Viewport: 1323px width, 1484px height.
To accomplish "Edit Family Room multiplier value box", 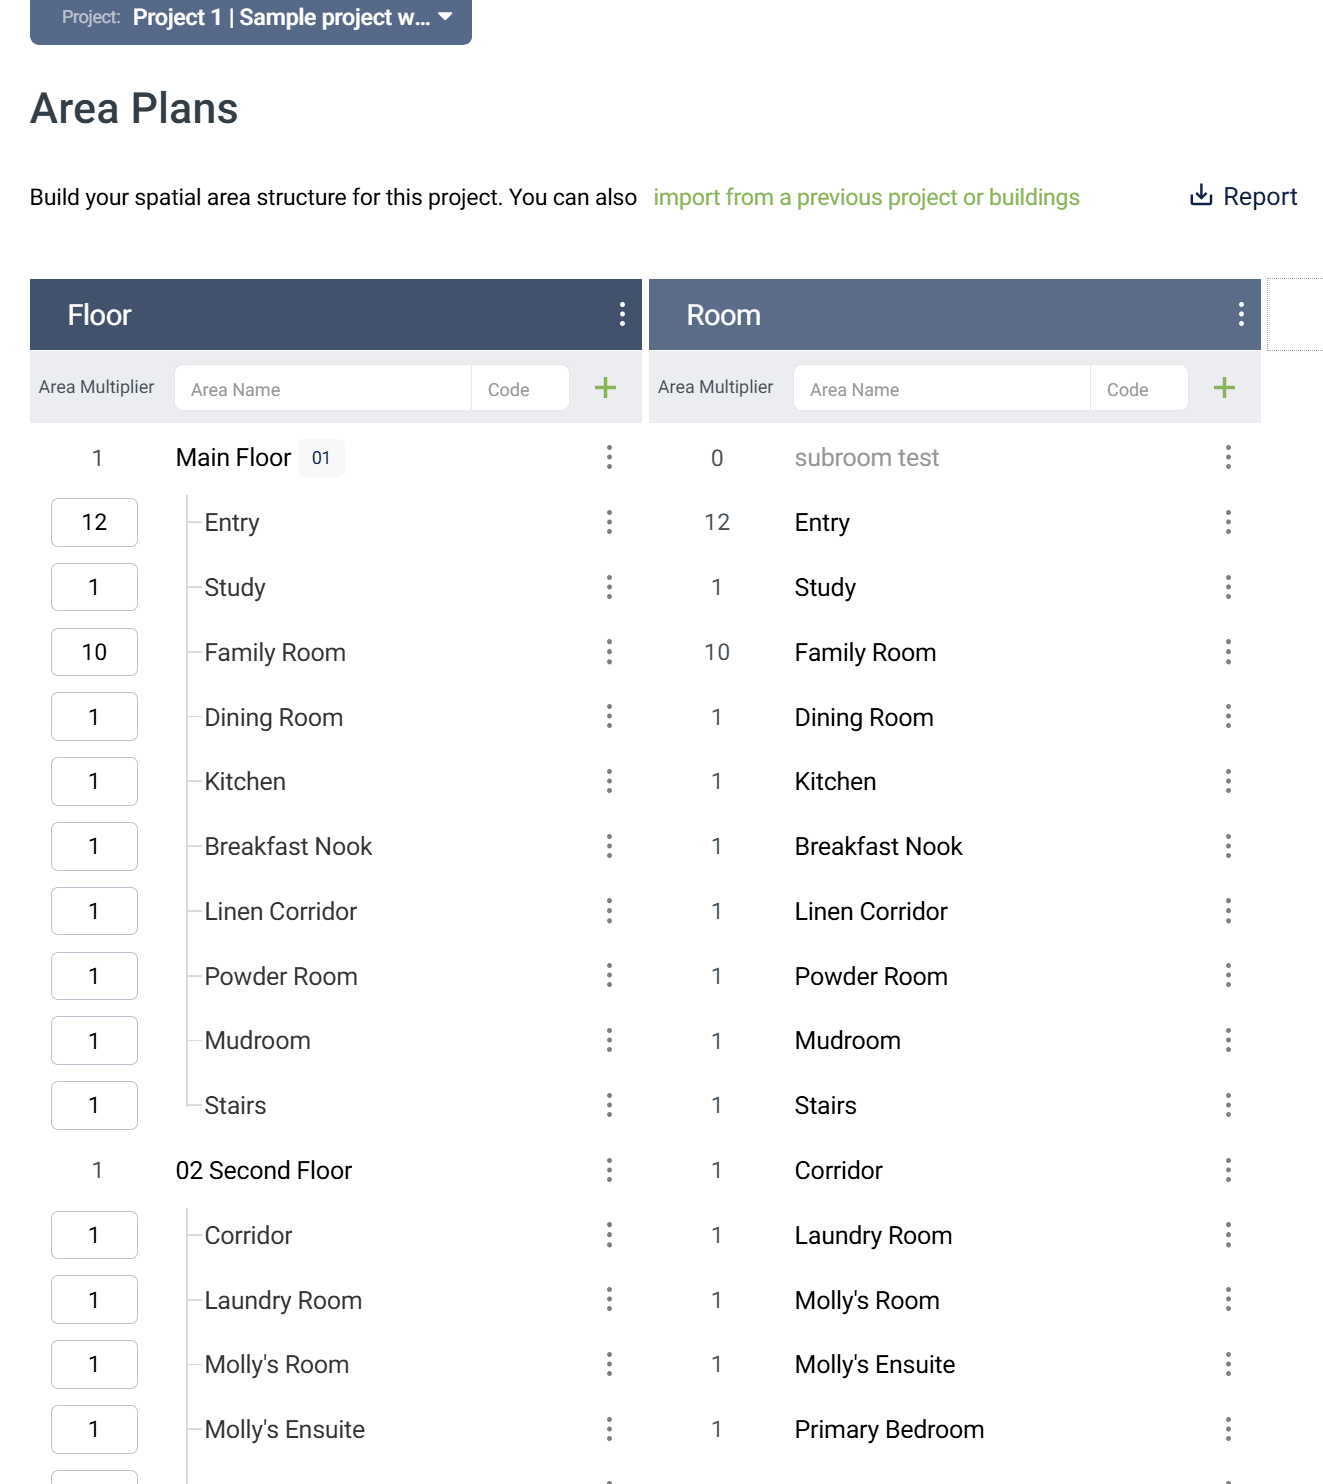I will pos(94,653).
